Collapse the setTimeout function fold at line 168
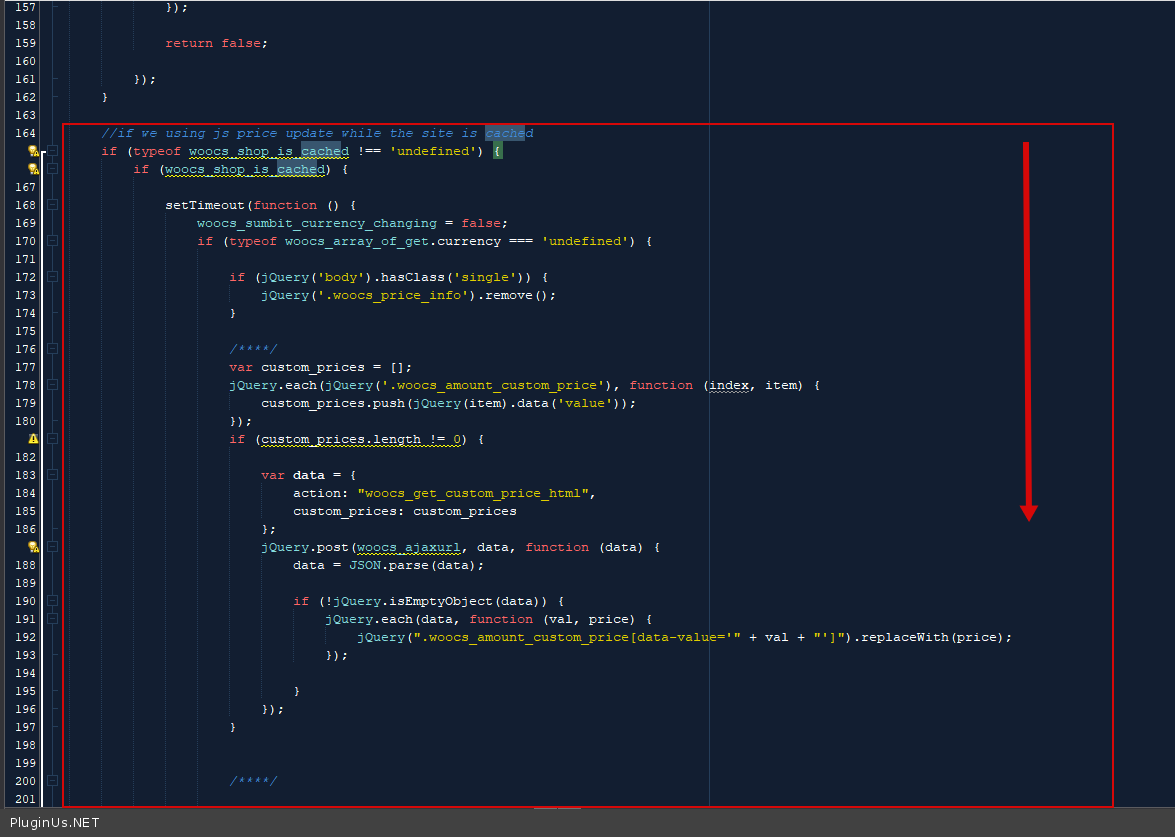Image resolution: width=1175 pixels, height=837 pixels. tap(52, 205)
